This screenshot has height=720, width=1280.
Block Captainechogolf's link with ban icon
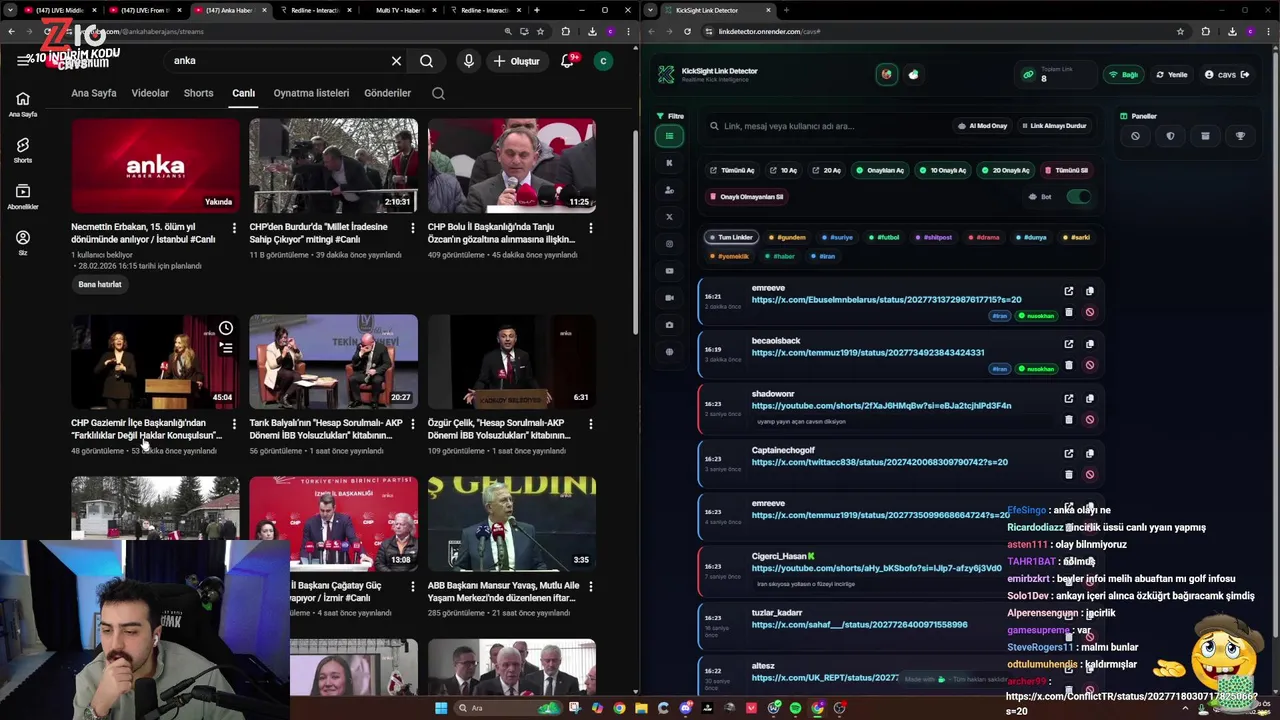point(1089,474)
